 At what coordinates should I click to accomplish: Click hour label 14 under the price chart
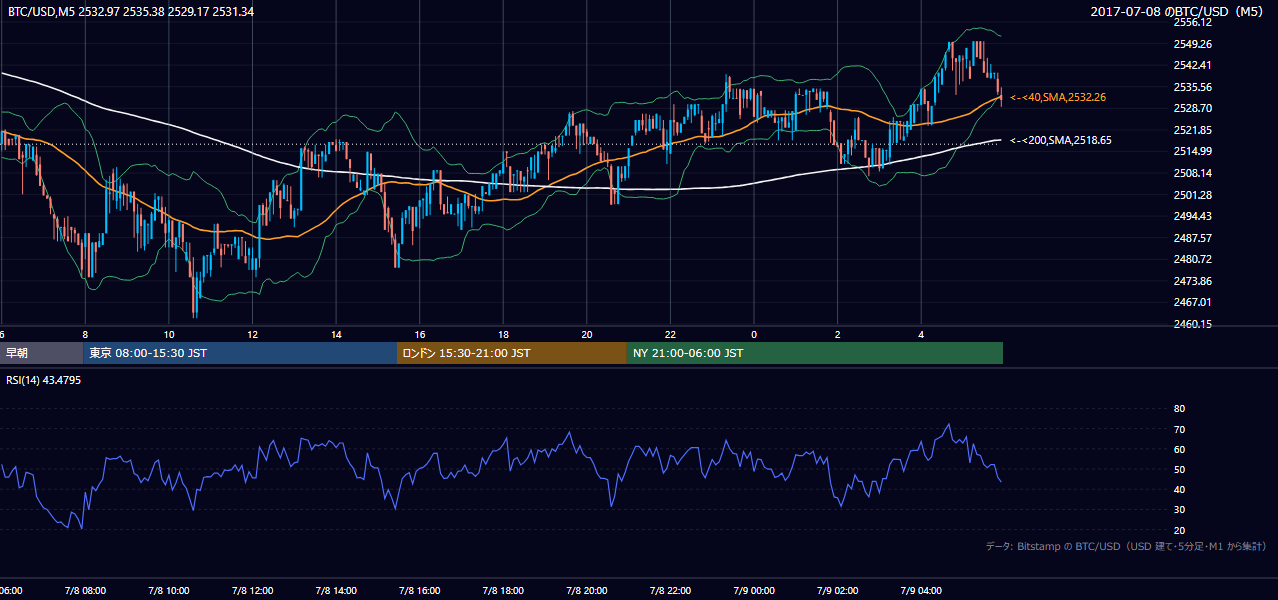coord(336,334)
